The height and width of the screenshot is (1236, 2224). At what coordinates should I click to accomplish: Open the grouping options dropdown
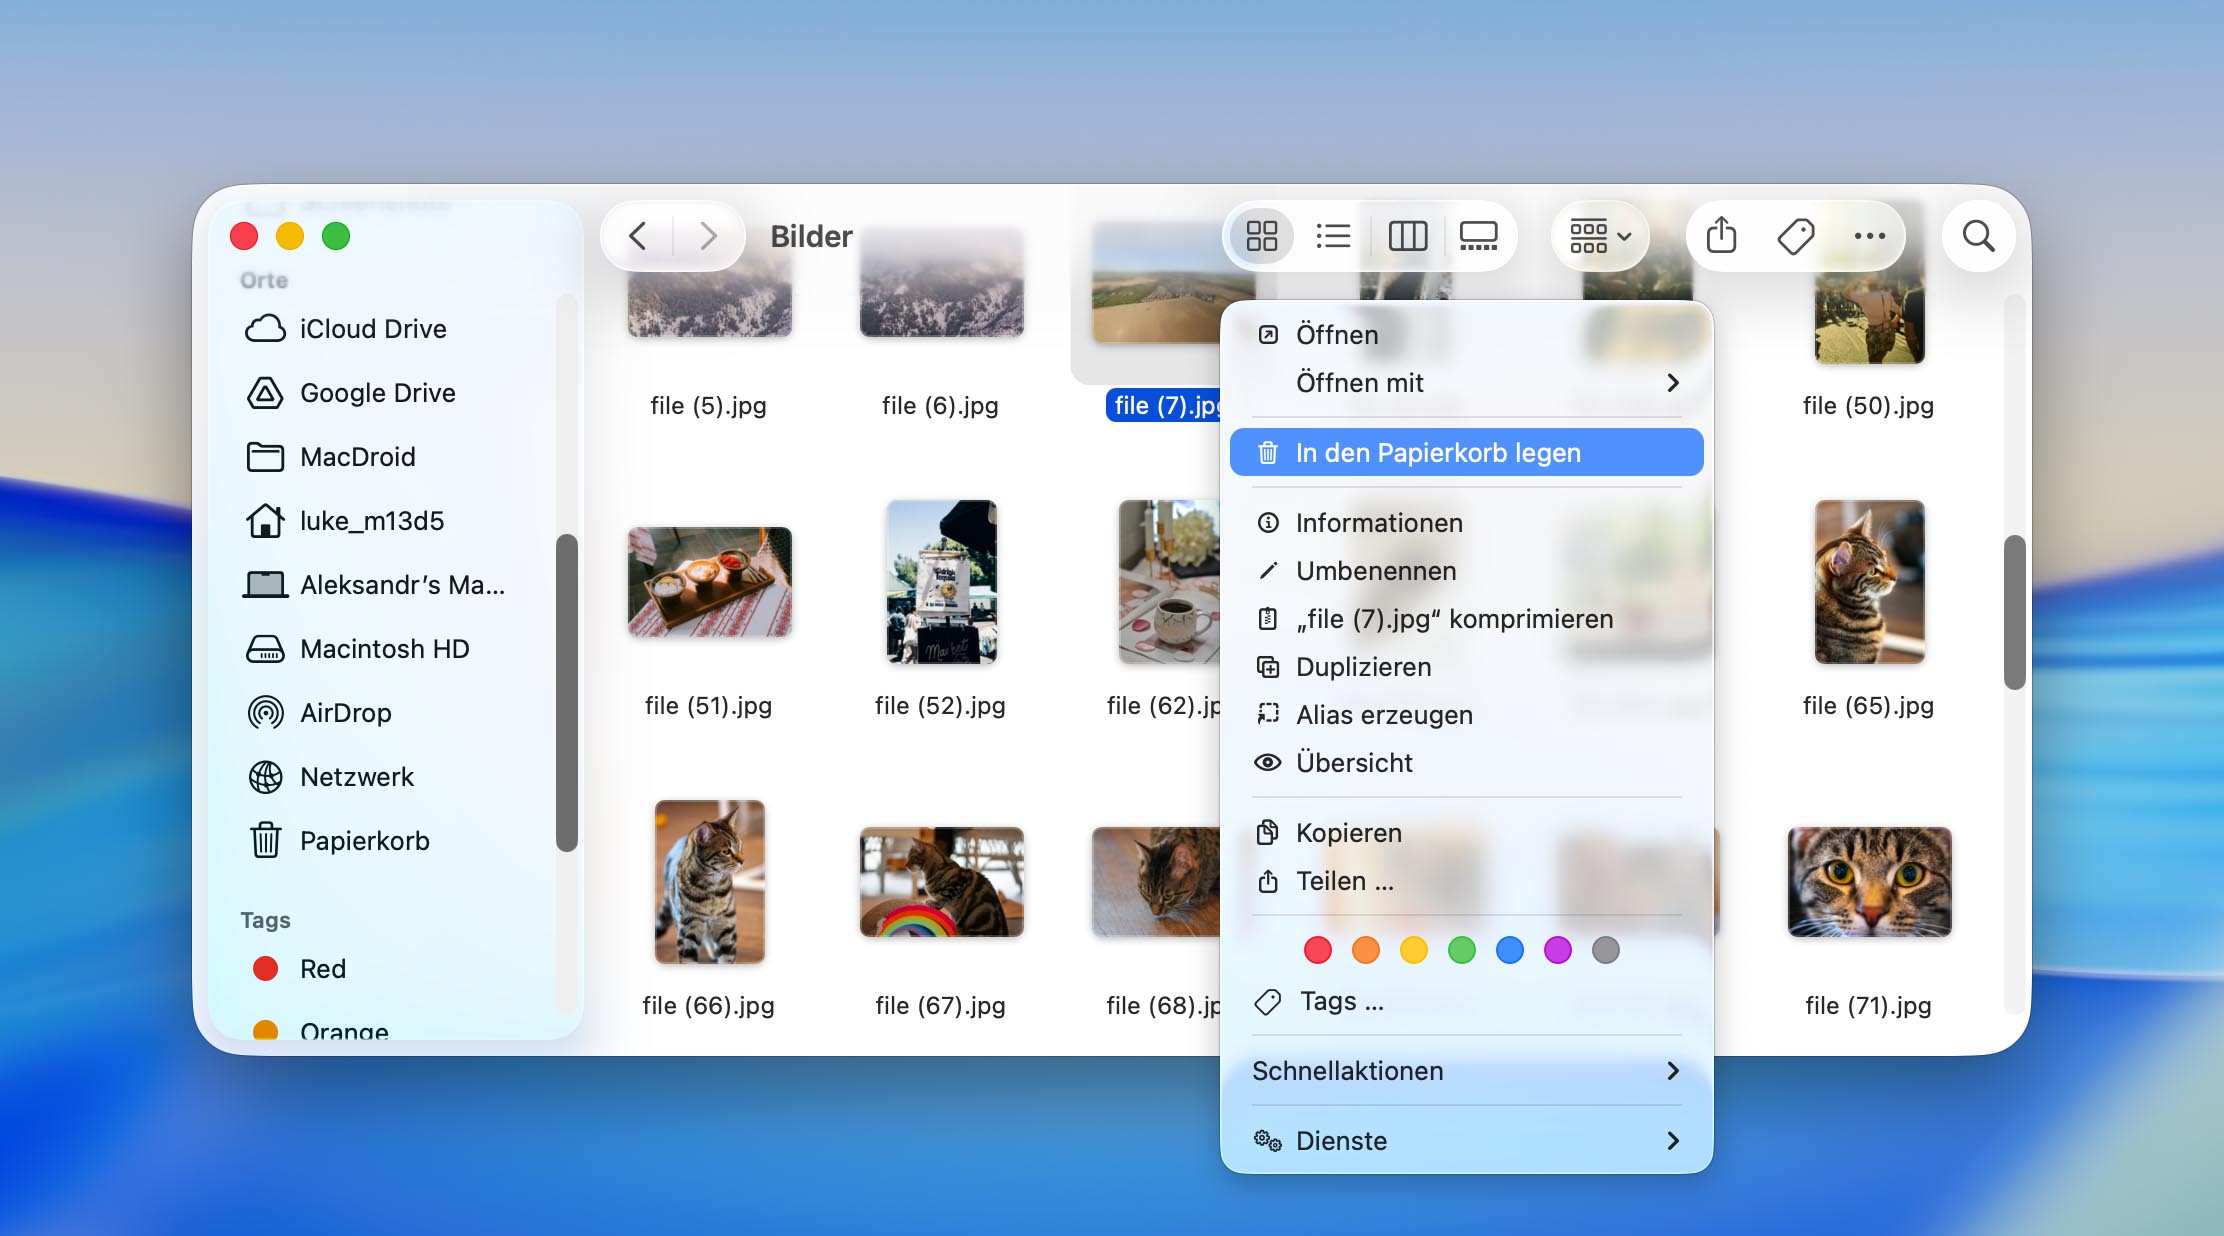[1600, 236]
